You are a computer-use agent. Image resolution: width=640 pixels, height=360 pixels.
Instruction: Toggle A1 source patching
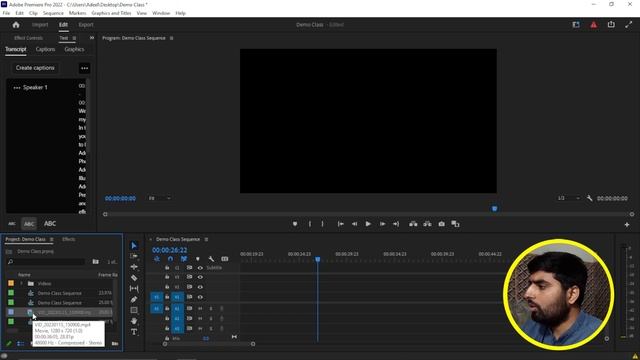coord(156,309)
